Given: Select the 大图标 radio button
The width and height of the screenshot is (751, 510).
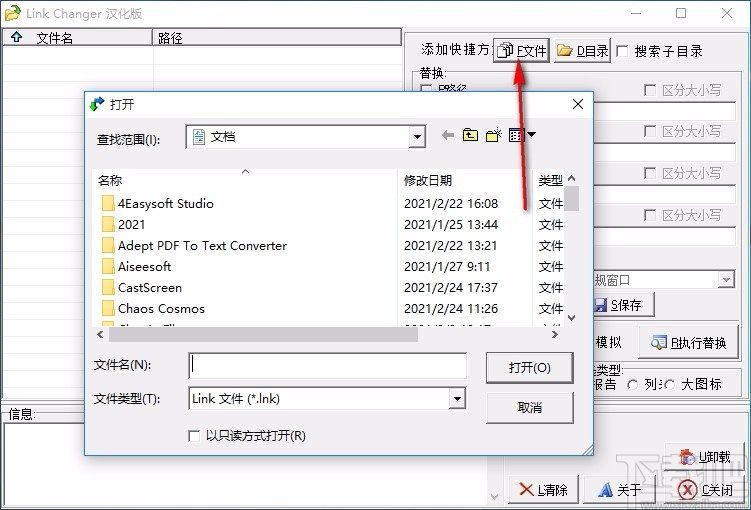Looking at the screenshot, I should (x=669, y=385).
